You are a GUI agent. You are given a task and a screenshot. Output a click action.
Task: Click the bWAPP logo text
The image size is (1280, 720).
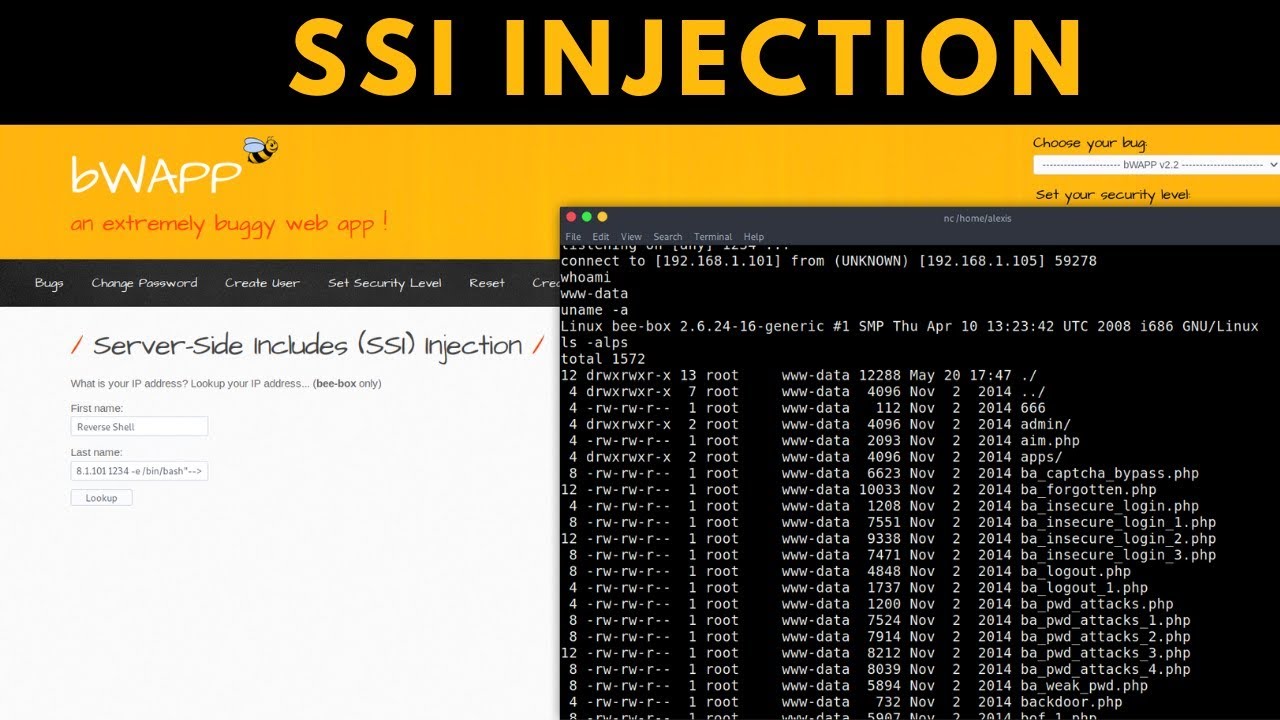coord(155,174)
